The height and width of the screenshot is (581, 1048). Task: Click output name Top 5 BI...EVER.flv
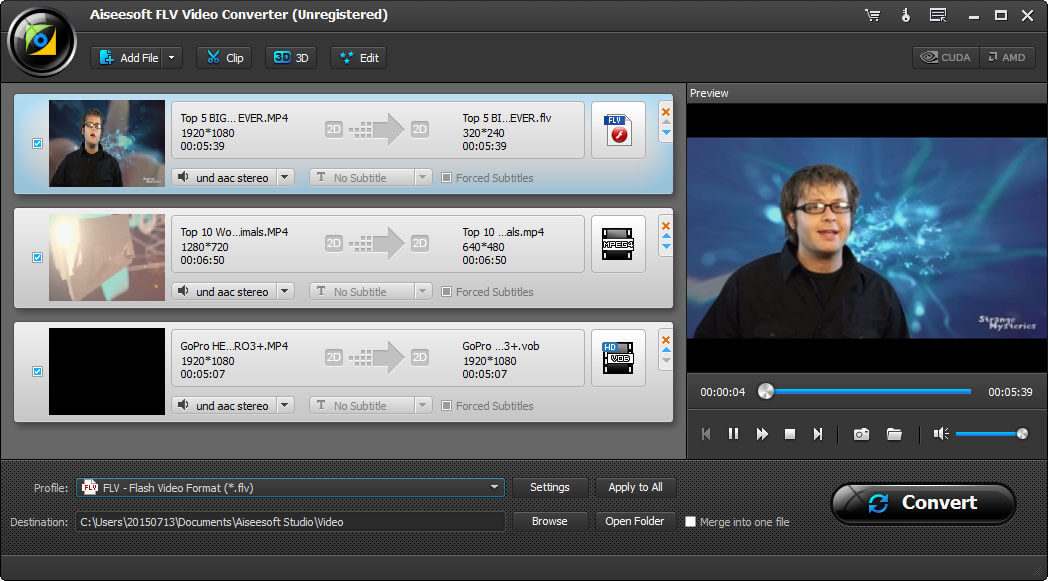tap(507, 118)
